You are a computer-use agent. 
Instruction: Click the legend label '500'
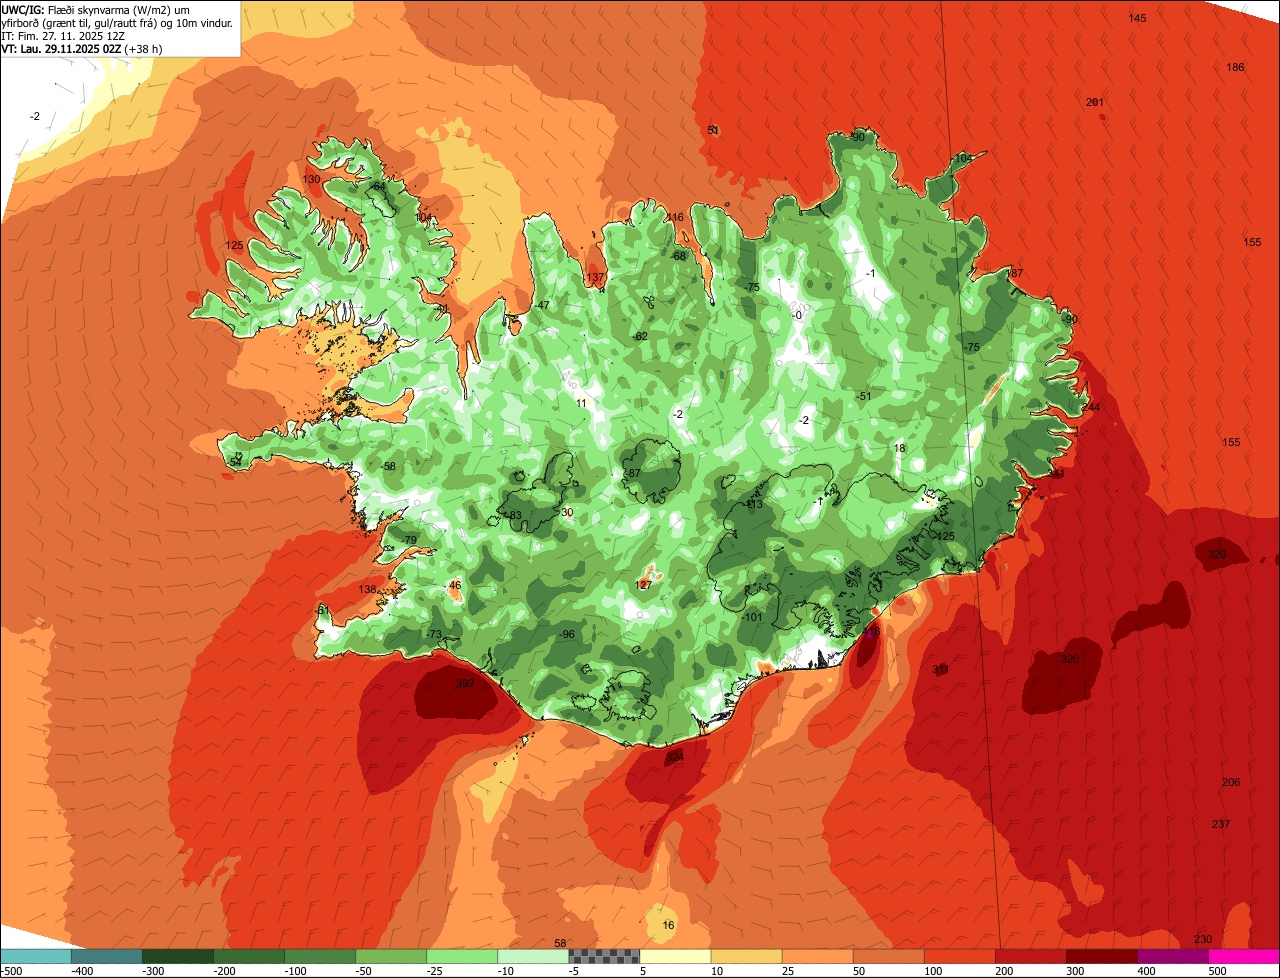click(x=1217, y=971)
